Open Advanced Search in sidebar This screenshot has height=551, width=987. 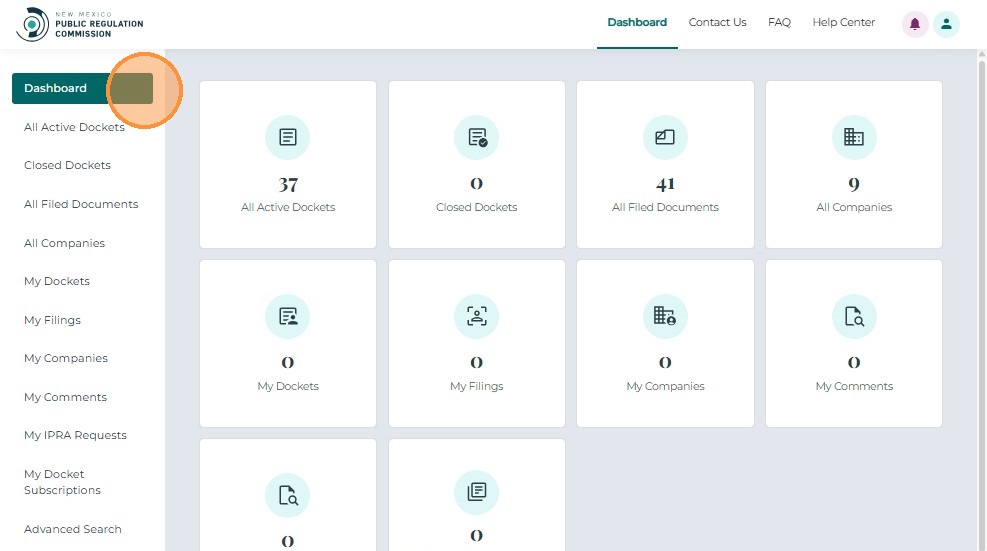click(72, 529)
